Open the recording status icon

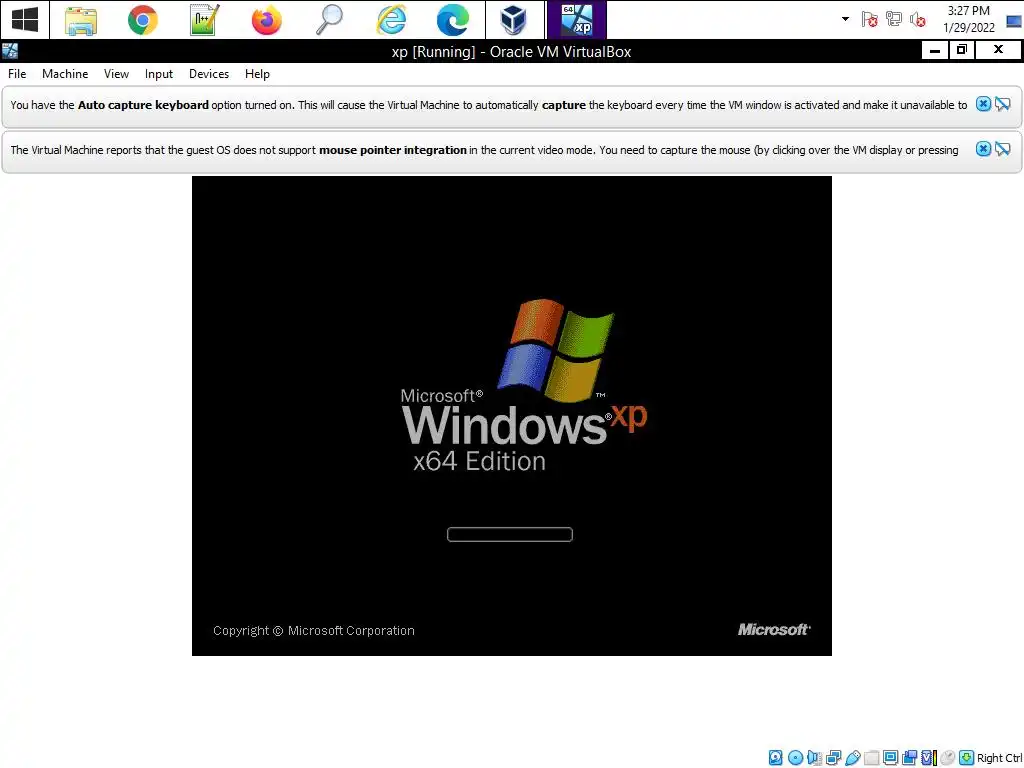point(909,758)
